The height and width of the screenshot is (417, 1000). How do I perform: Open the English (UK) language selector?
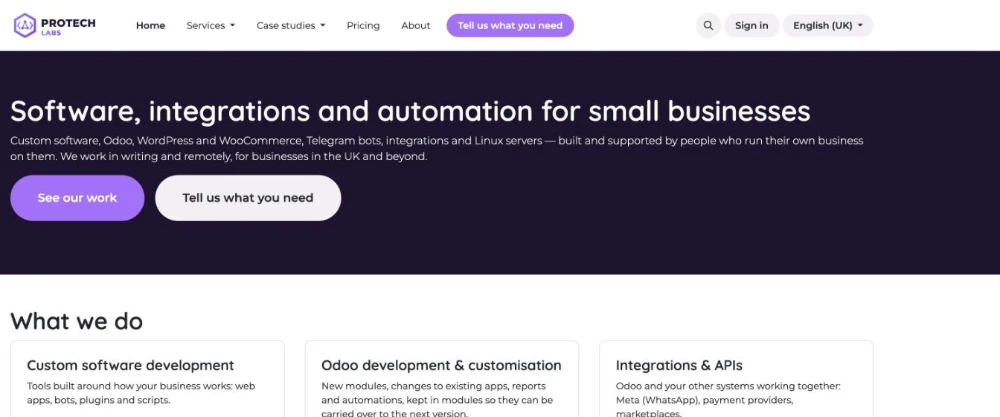tap(828, 26)
